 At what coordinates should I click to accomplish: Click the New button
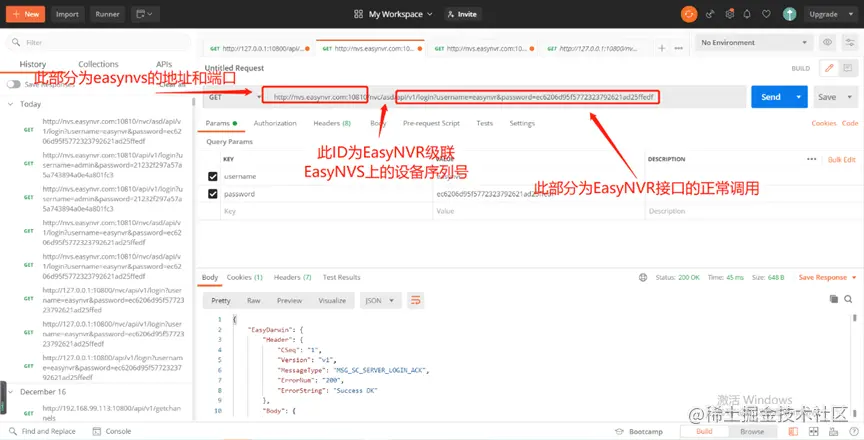pyautogui.click(x=26, y=14)
